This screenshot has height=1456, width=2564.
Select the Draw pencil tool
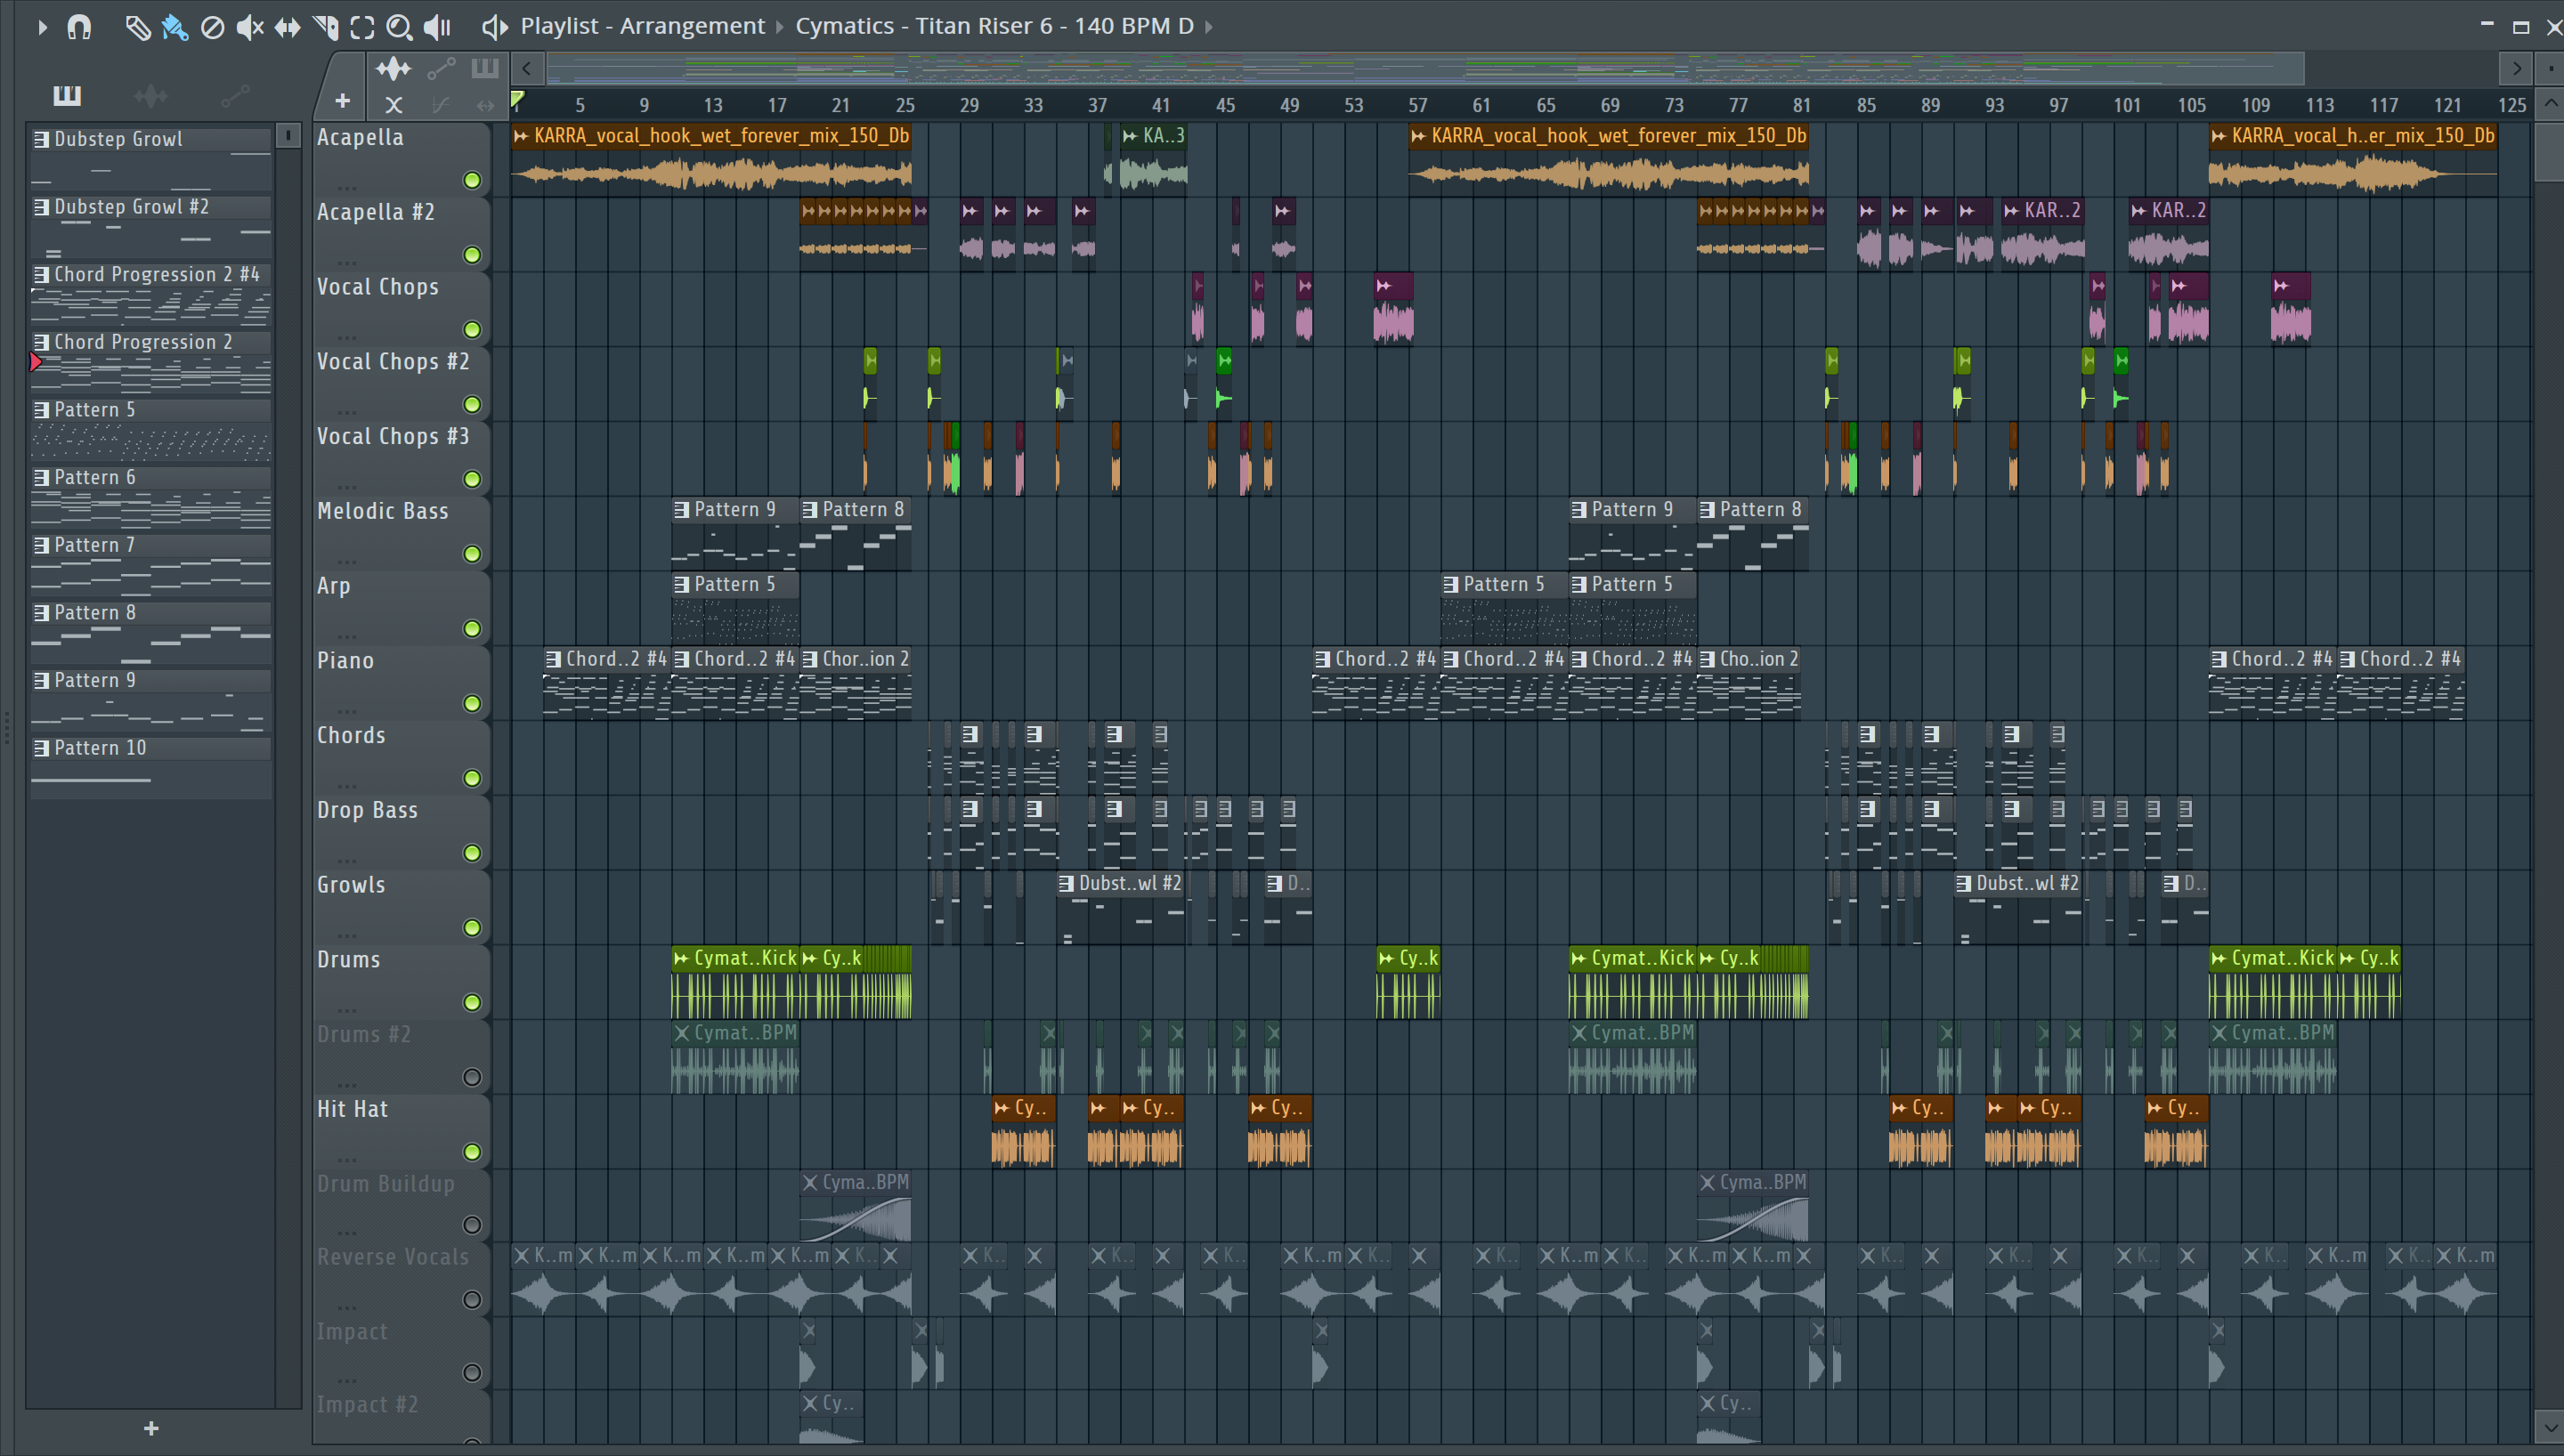coord(137,27)
